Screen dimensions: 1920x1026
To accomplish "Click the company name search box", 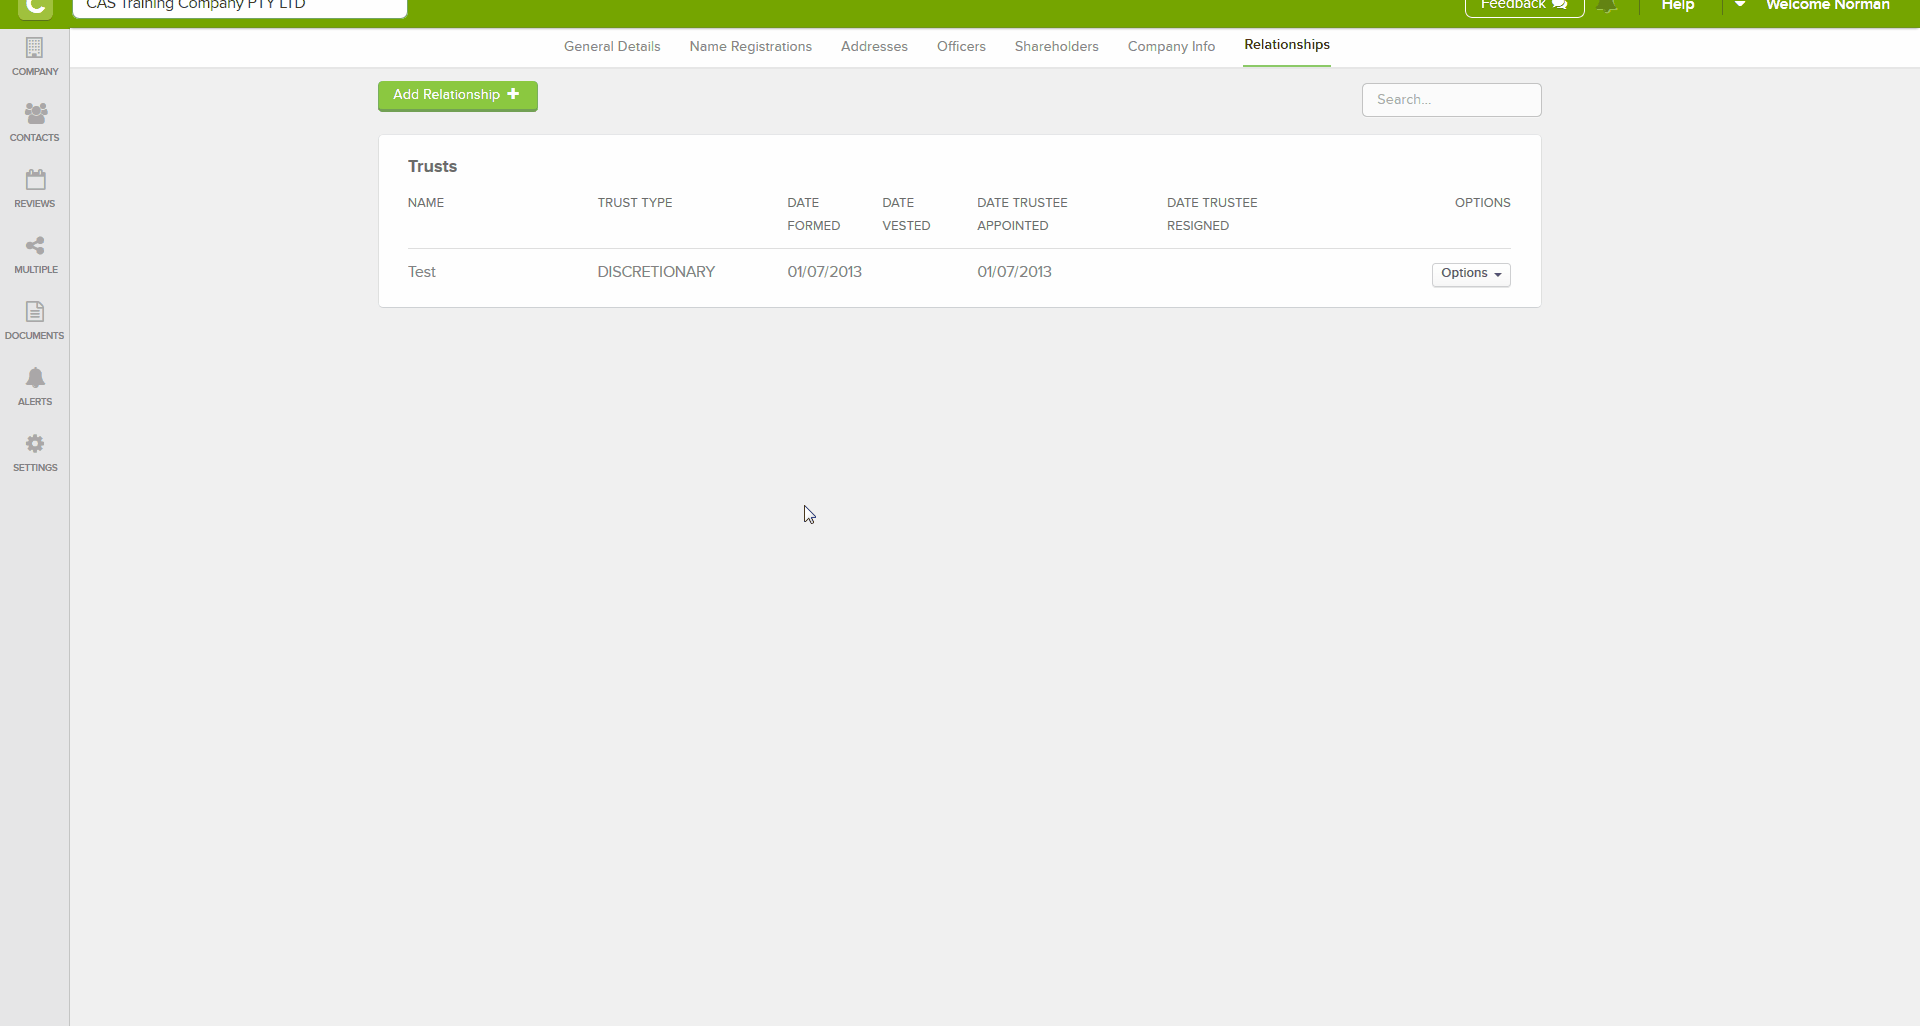I will click(240, 7).
